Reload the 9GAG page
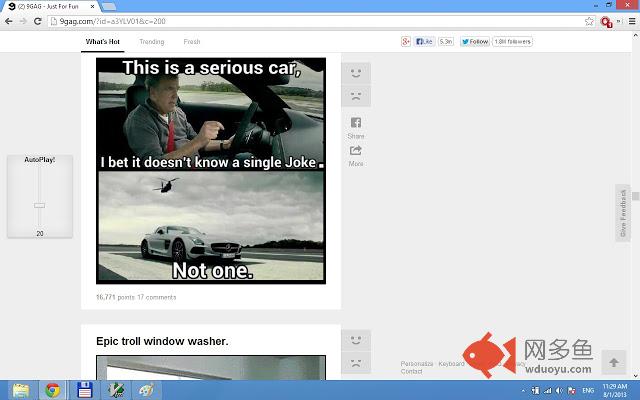 pyautogui.click(x=38, y=21)
